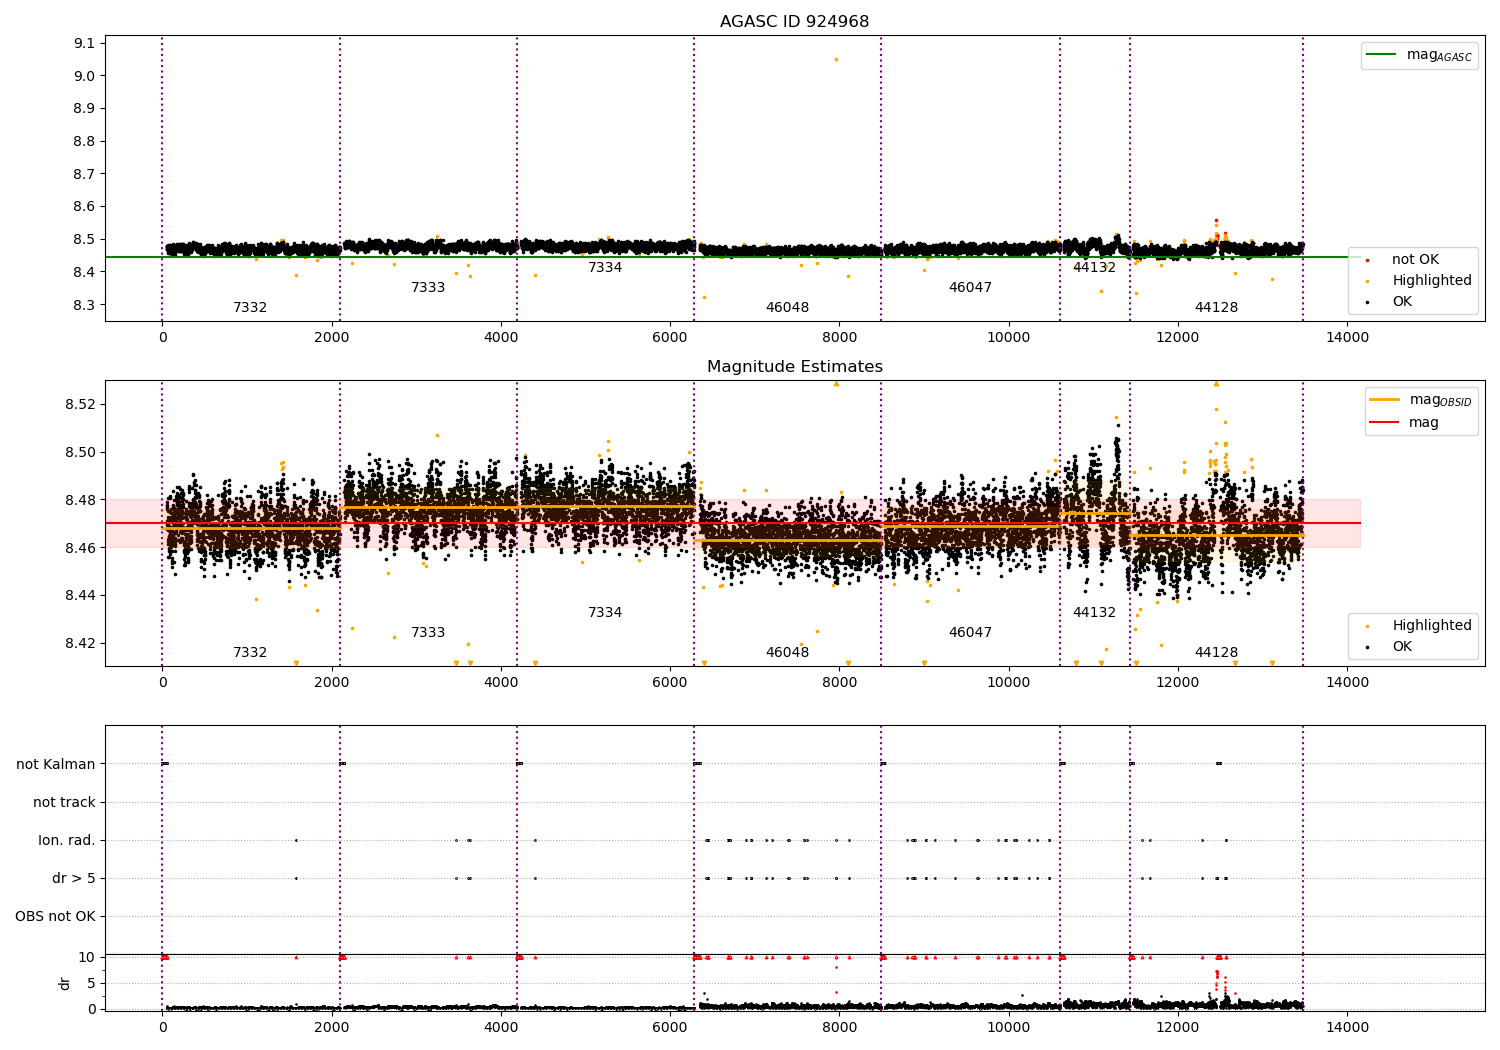Select 'Highlighted' legend entry in AGASC ID plot

tap(1432, 281)
